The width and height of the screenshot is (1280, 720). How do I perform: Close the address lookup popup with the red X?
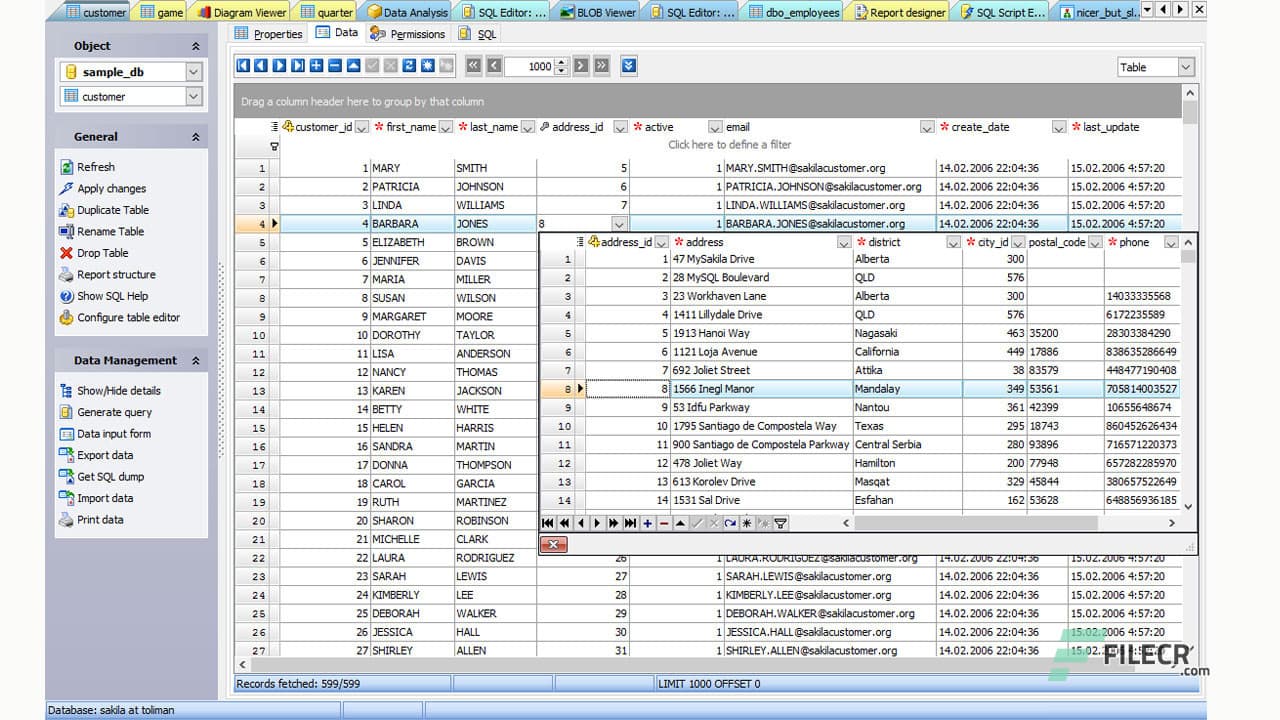point(554,545)
